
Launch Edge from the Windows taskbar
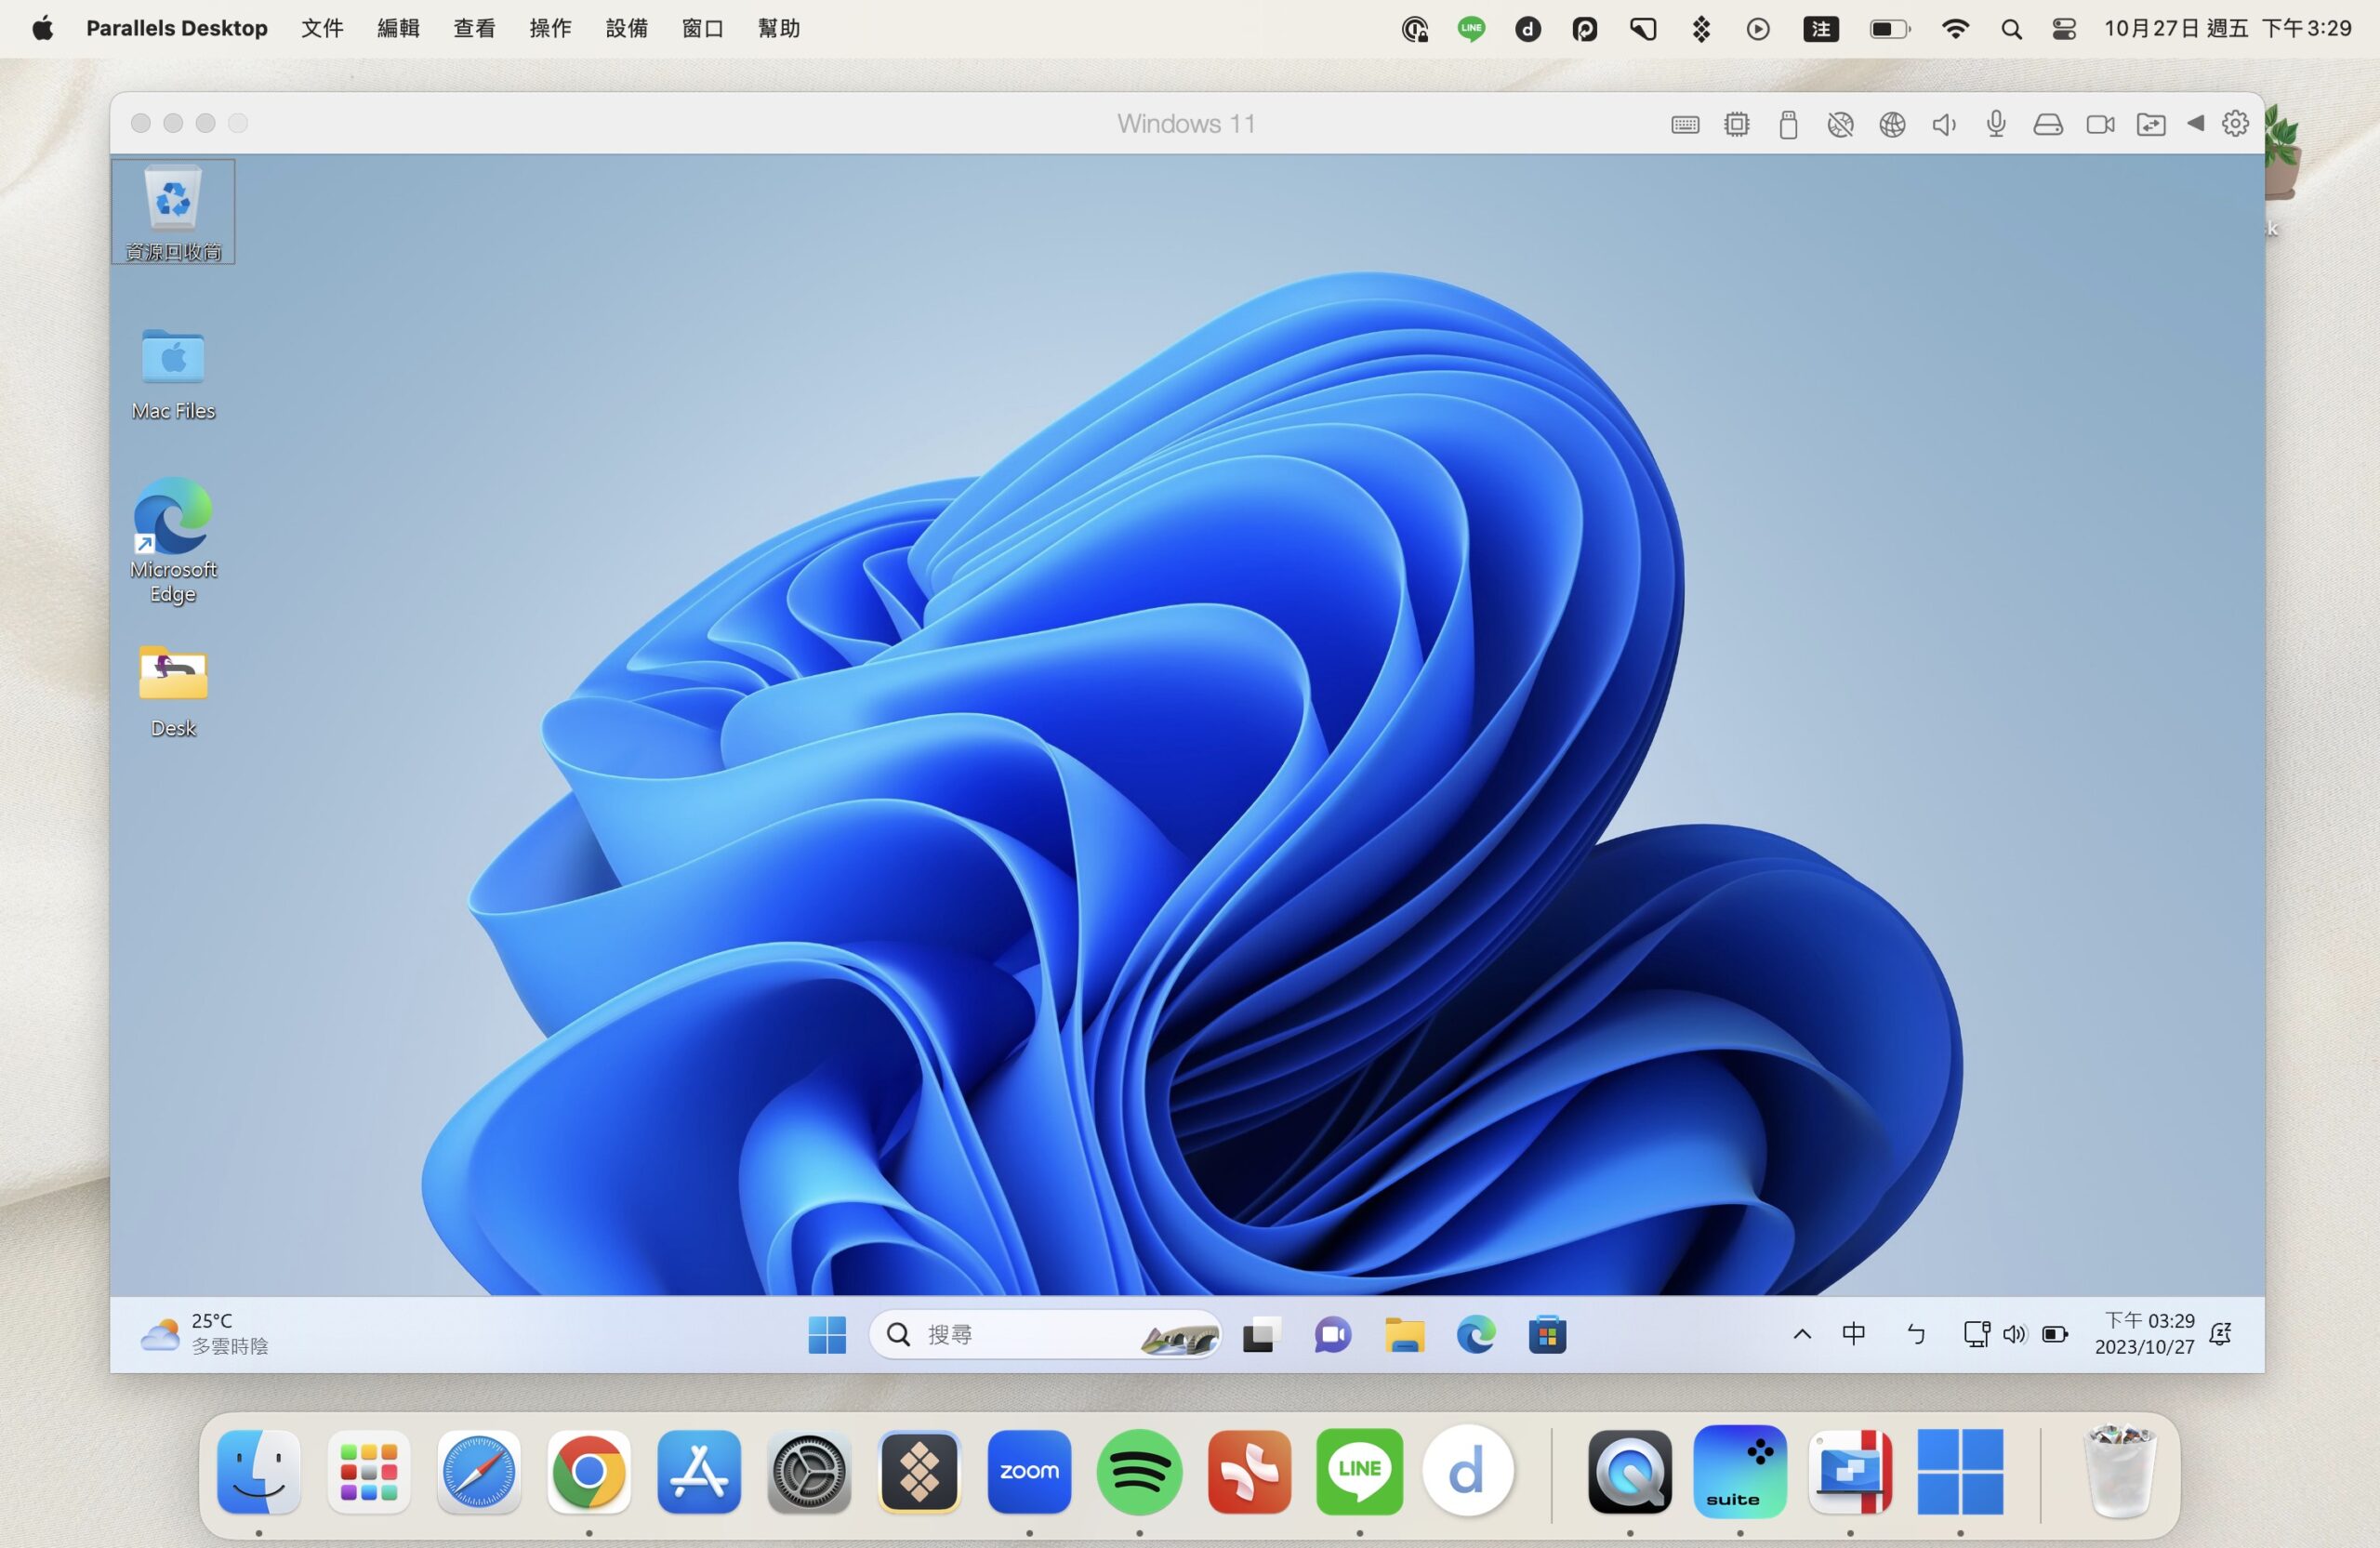(1476, 1335)
